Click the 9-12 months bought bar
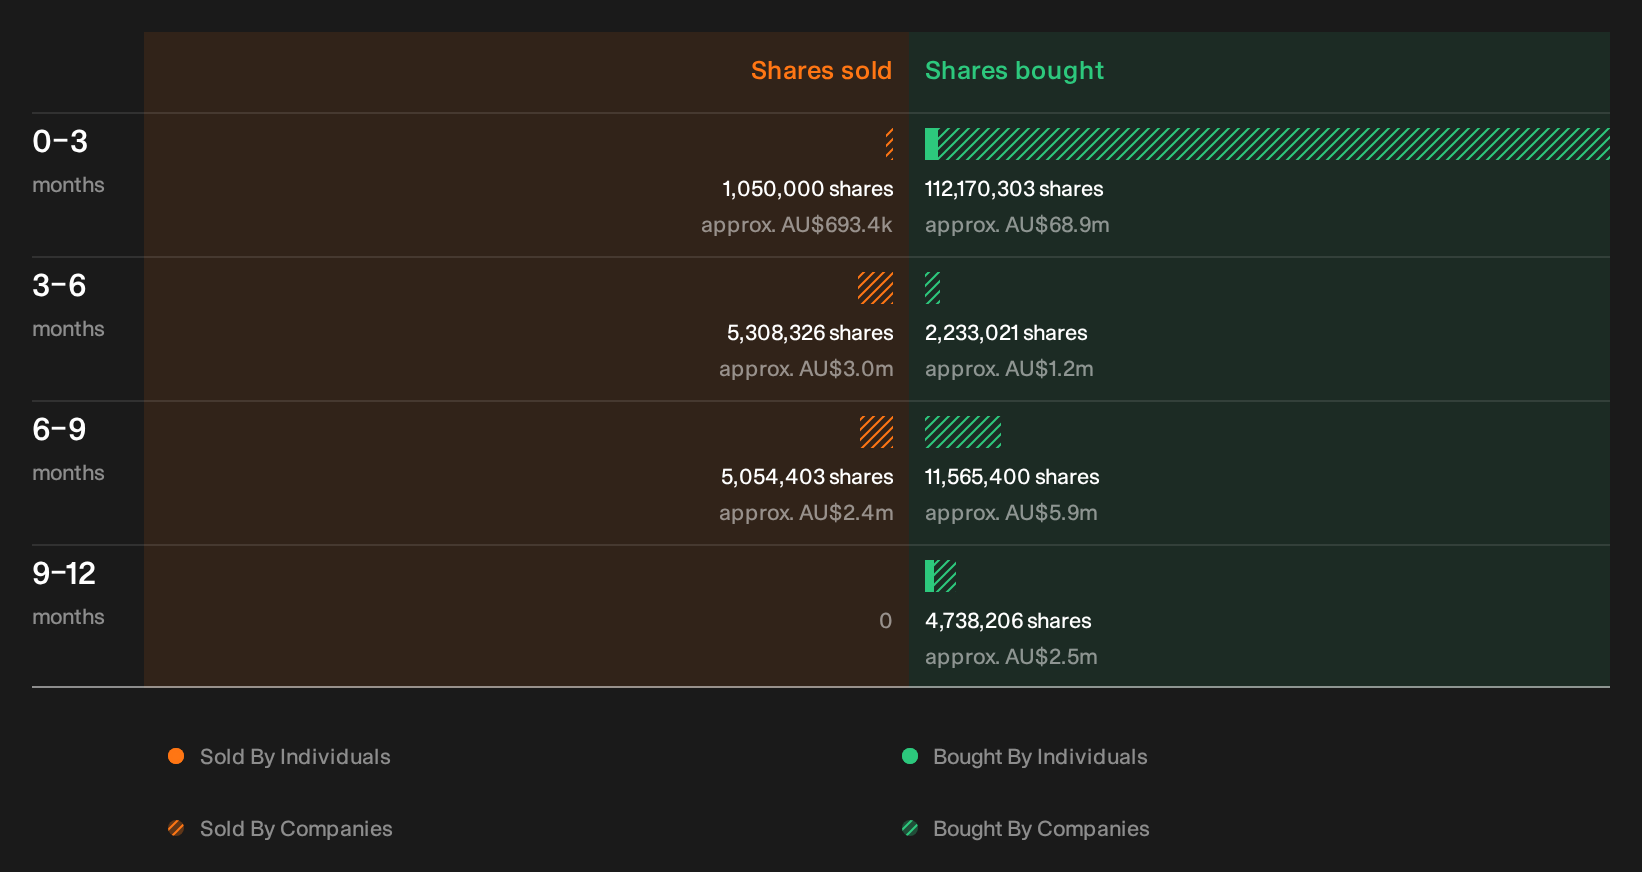The height and width of the screenshot is (872, 1642). coord(940,576)
